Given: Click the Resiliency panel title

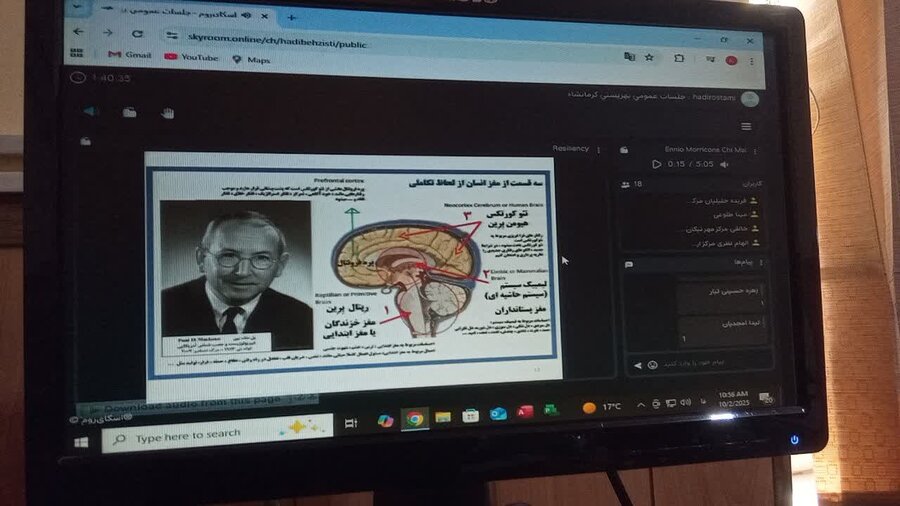Looking at the screenshot, I should click(x=571, y=148).
